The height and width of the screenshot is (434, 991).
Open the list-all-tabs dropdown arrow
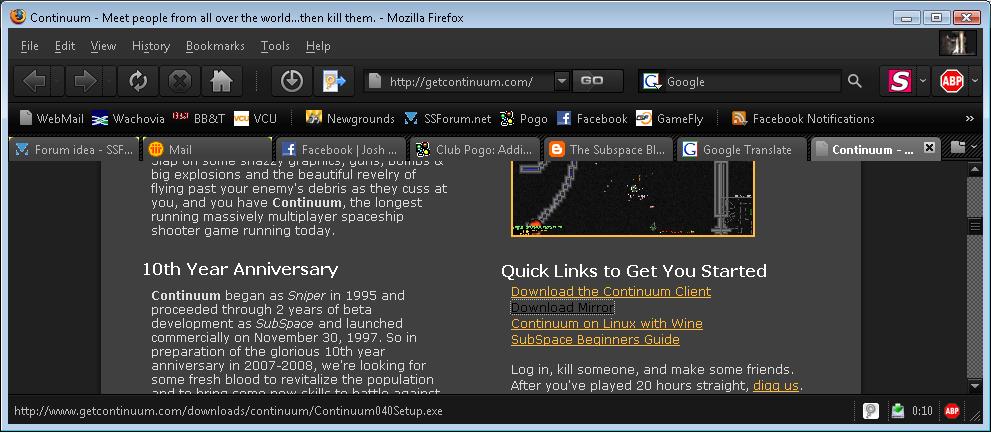tap(975, 148)
